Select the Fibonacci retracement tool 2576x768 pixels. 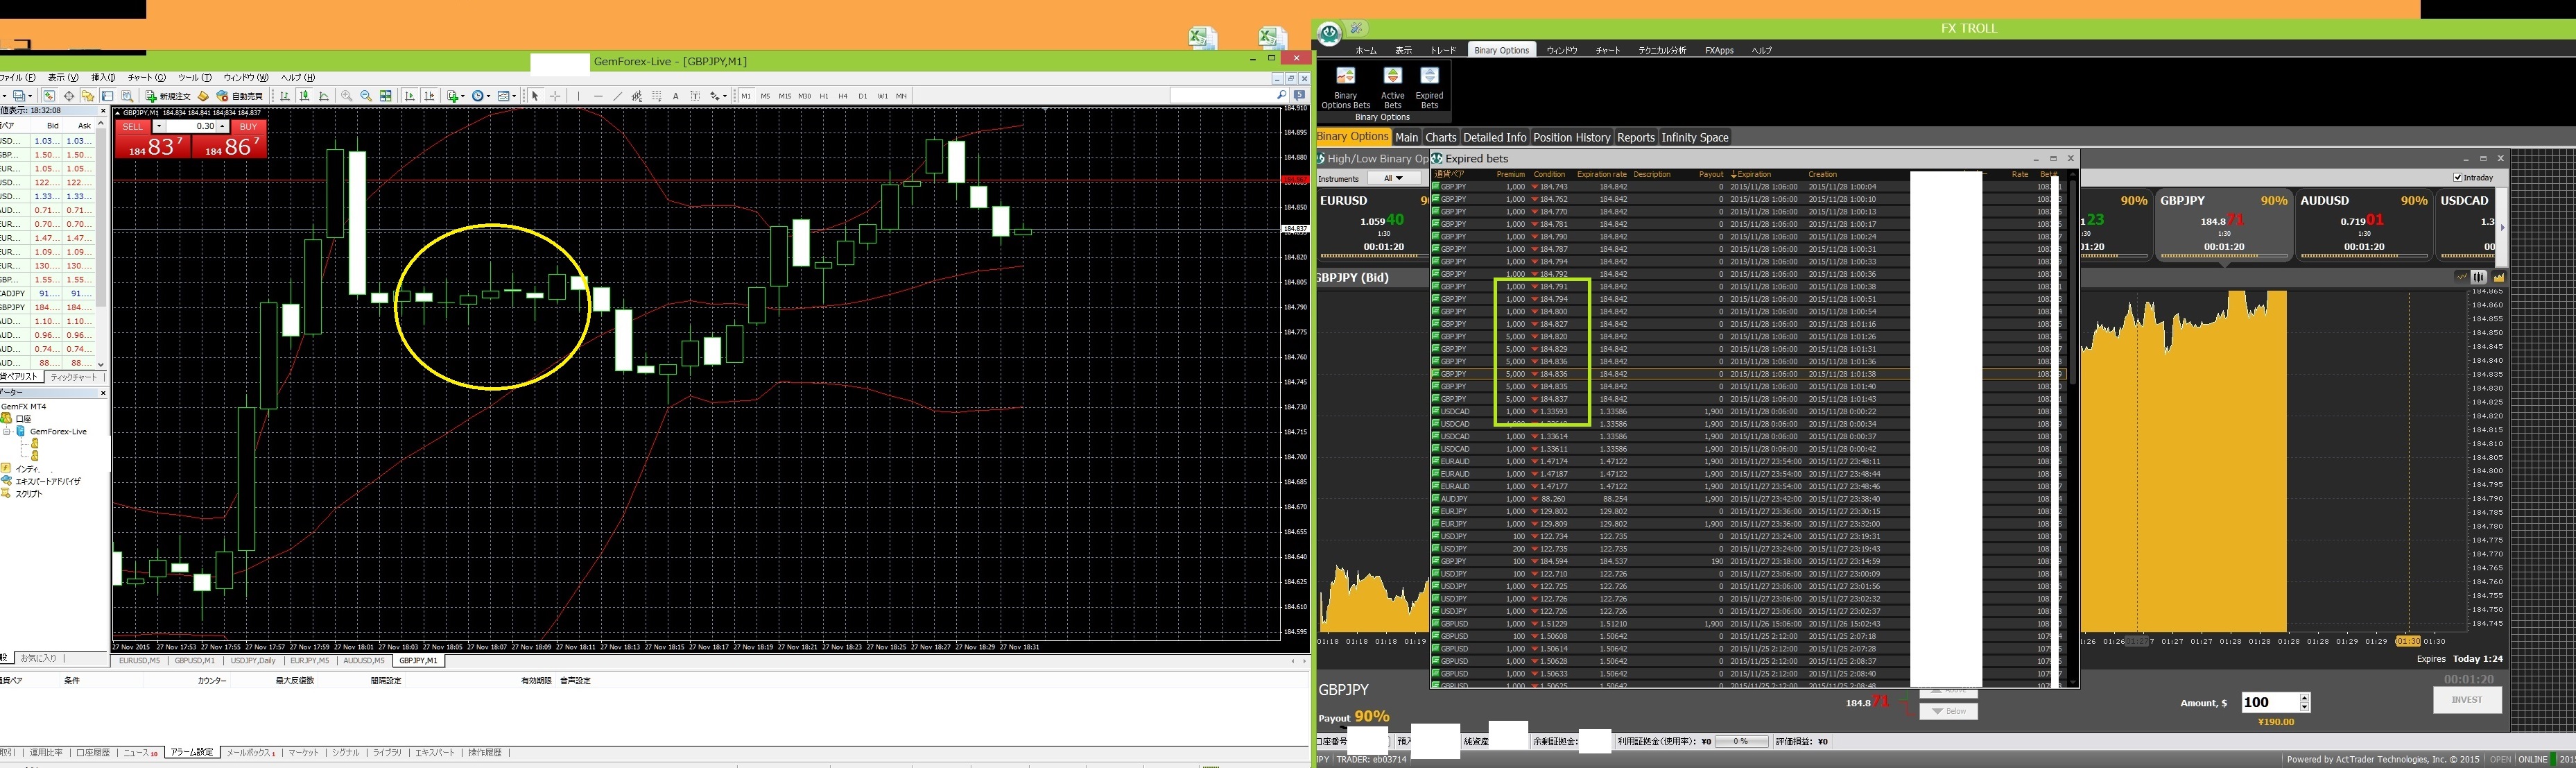coord(656,96)
